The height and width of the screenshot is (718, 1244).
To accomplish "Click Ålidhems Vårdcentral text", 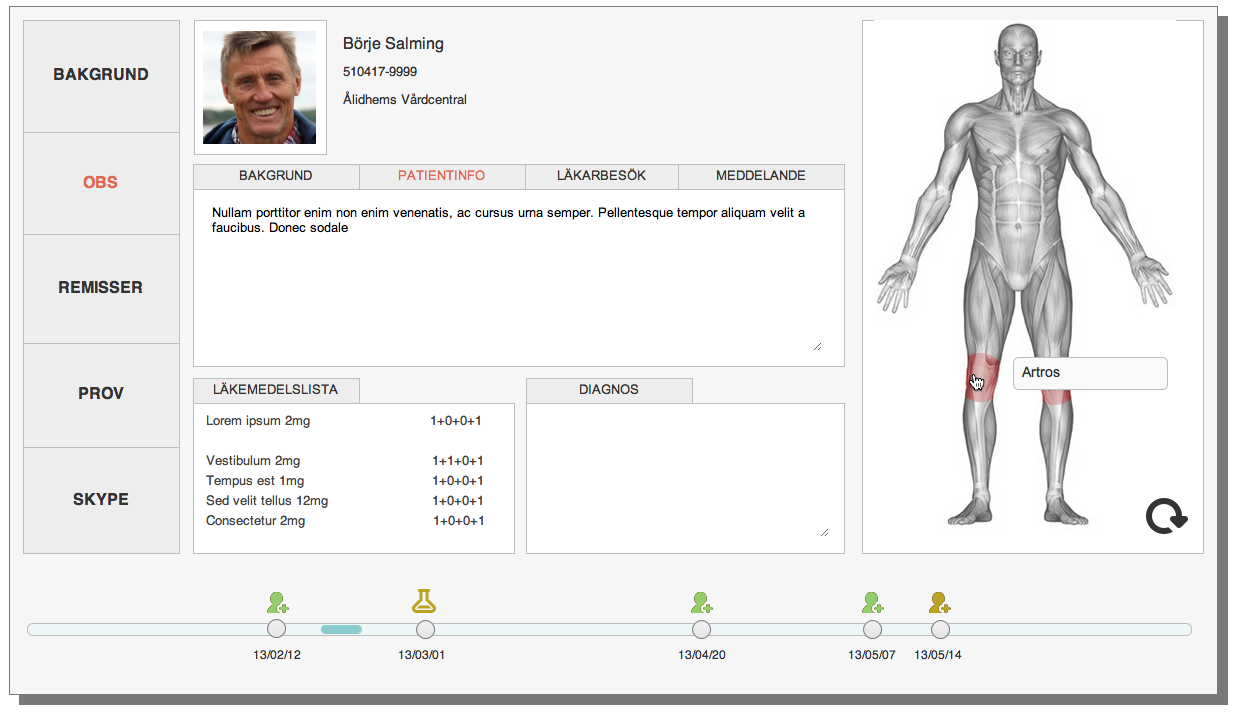I will [x=405, y=100].
